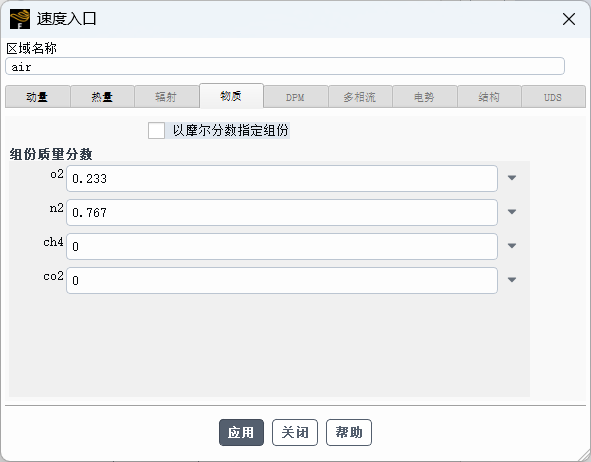This screenshot has width=591, height=462.
Task: Open the DPM tab
Action: 296,97
